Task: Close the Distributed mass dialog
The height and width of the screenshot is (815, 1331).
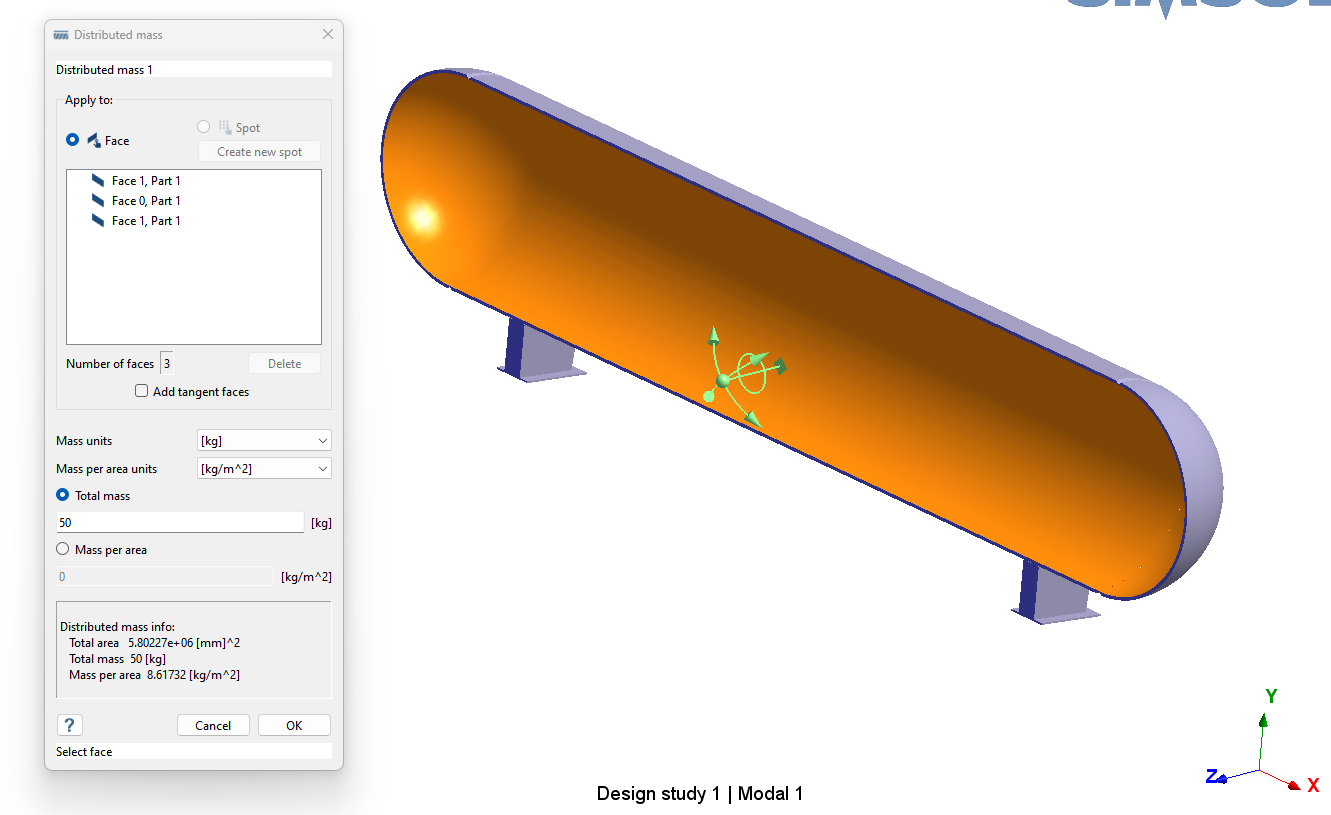Action: (327, 35)
